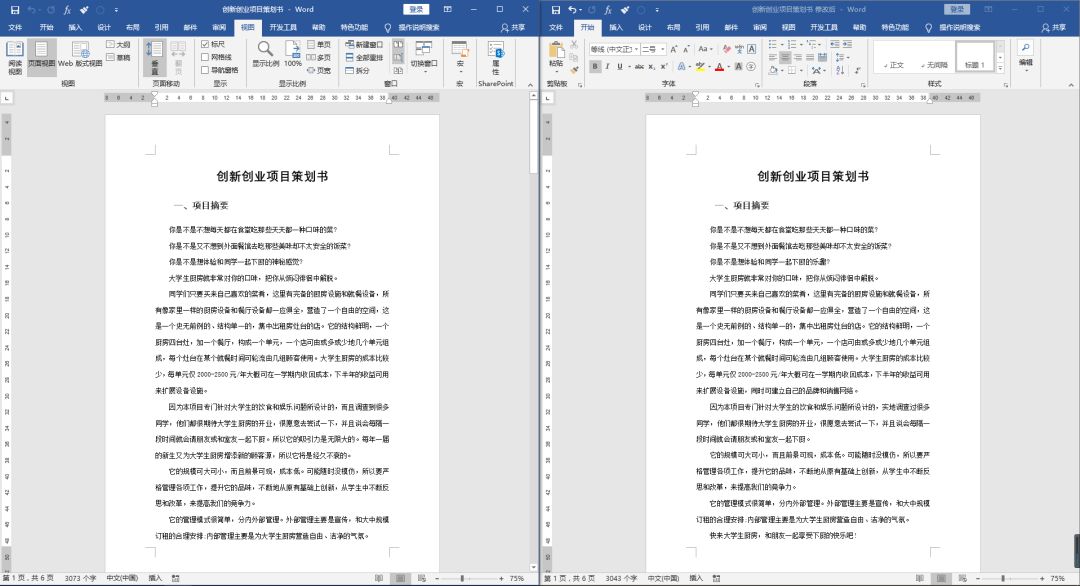This screenshot has height=586, width=1080.
Task: Enable the Navigation Pane checkbox
Action: tap(204, 70)
